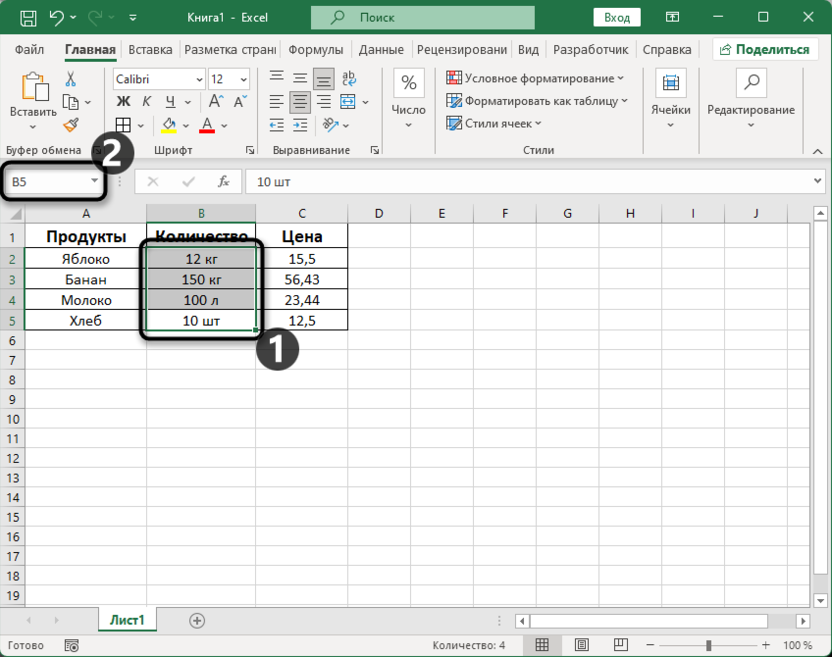832x657 pixels.
Task: Undo the last action
Action: tap(57, 18)
